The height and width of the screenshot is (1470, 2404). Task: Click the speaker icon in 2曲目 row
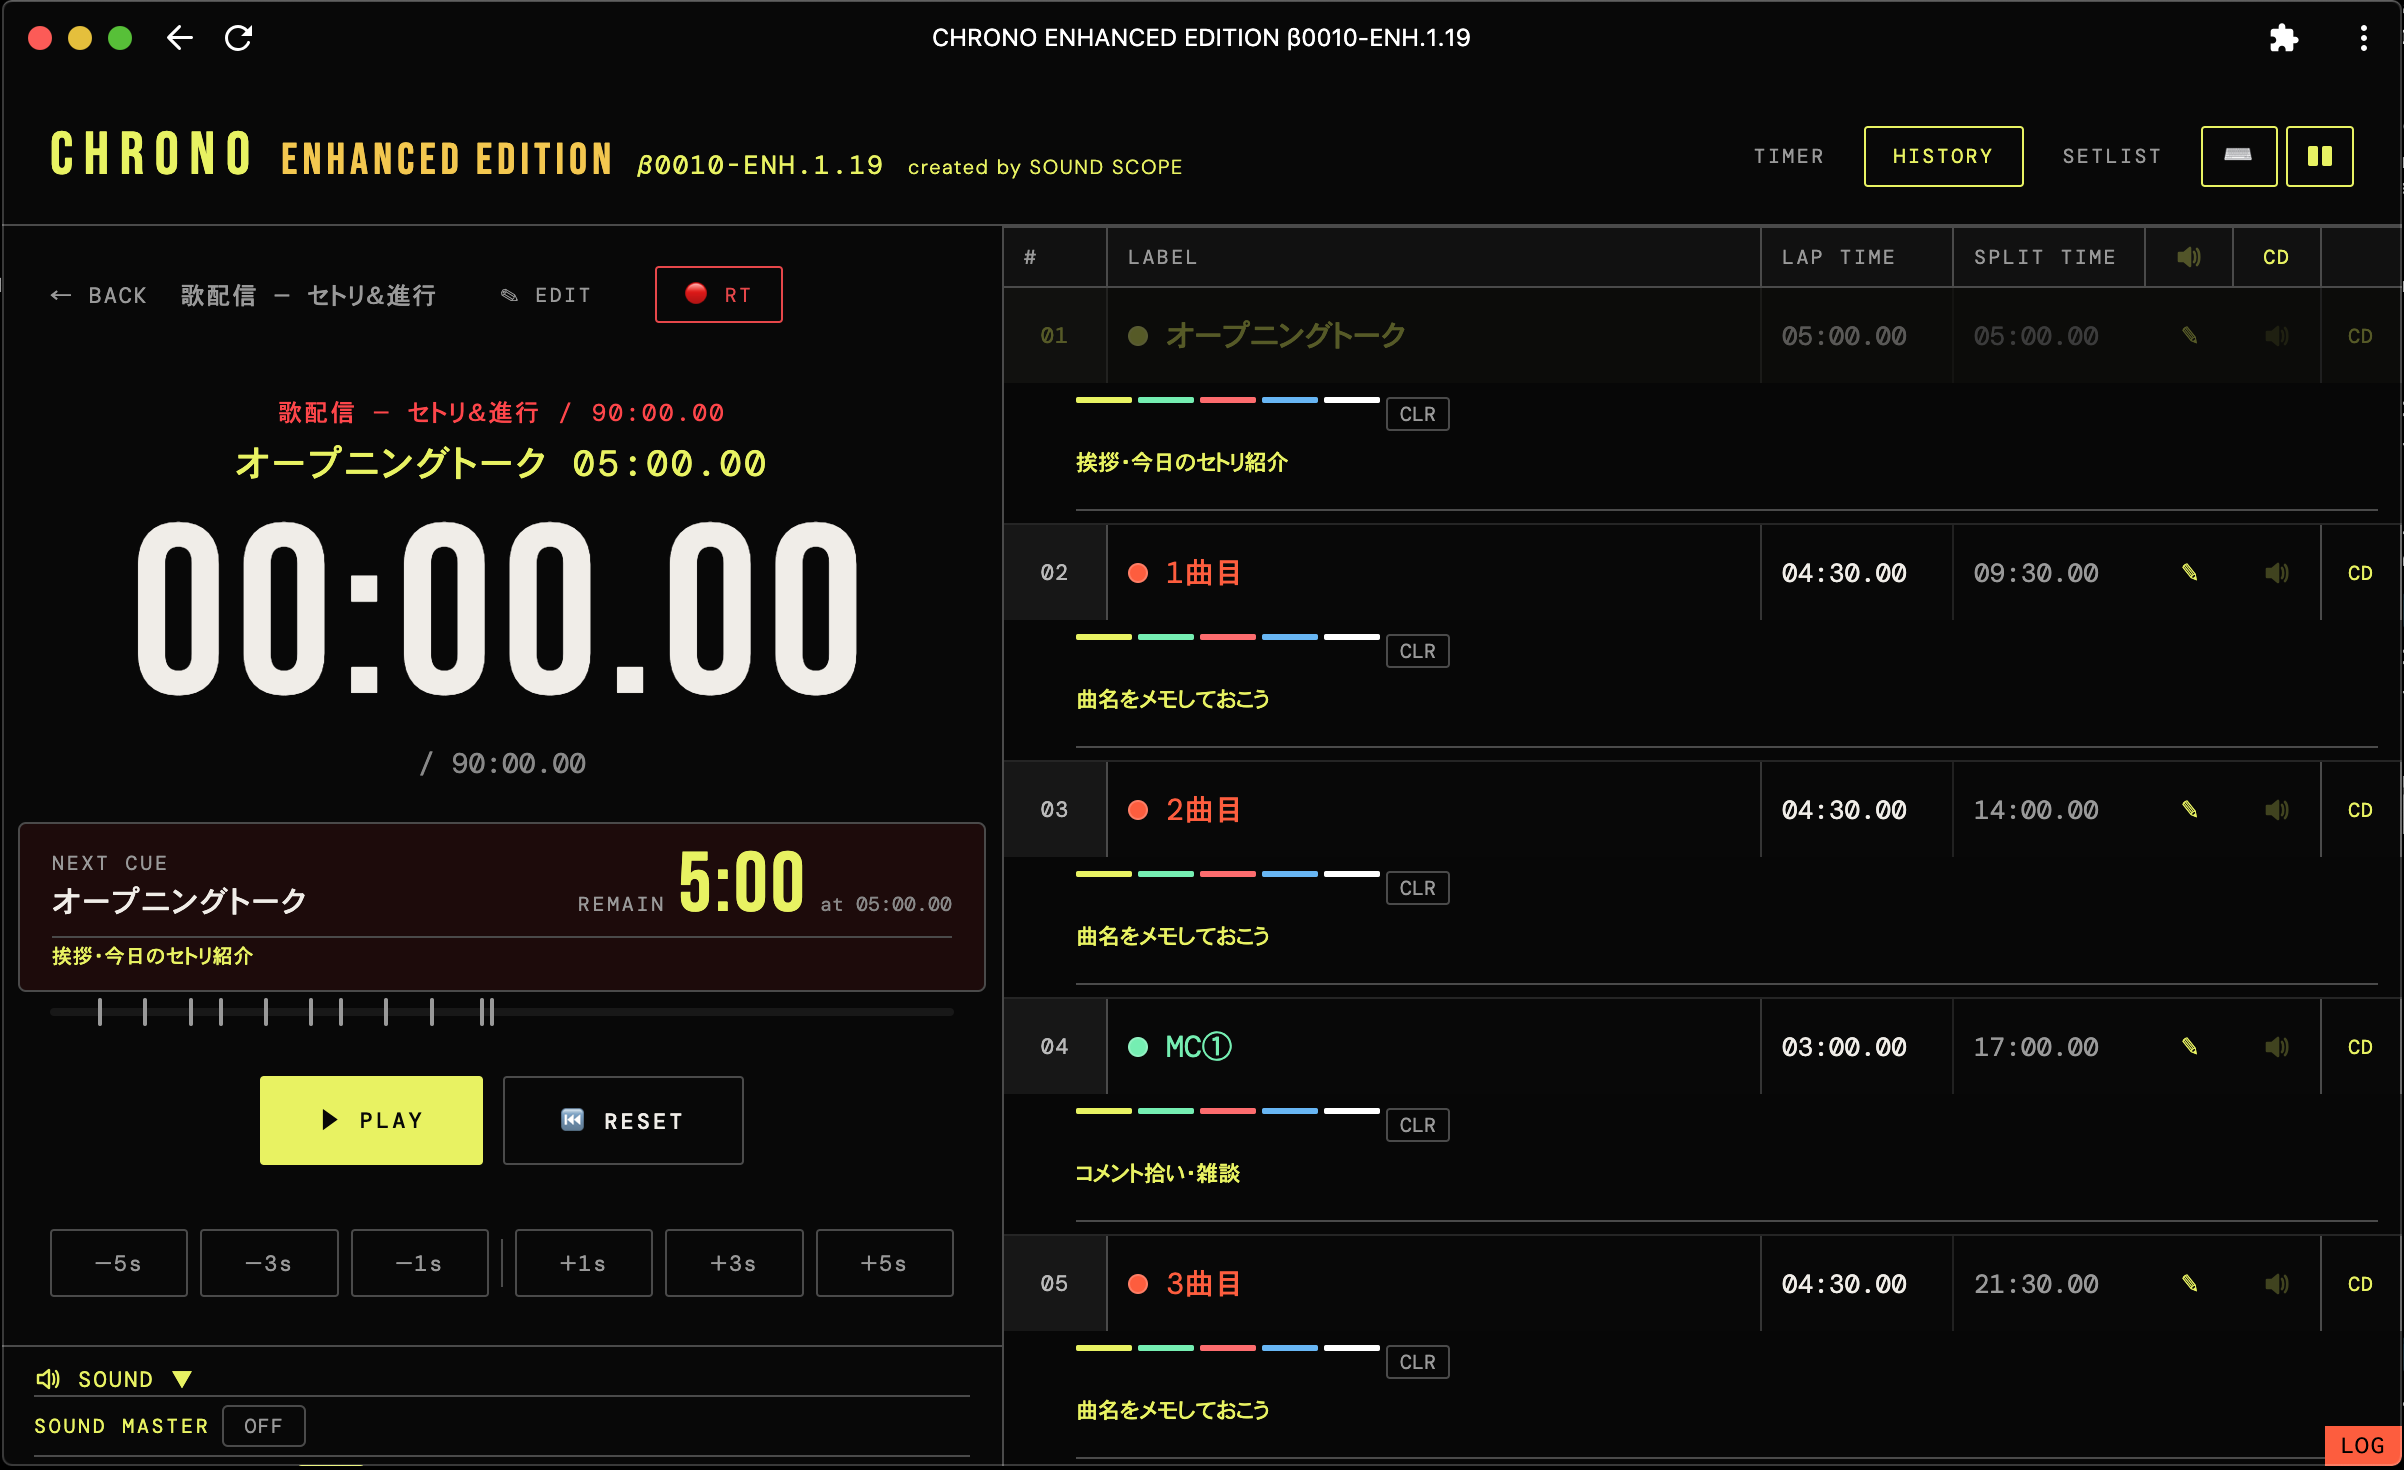2277,809
